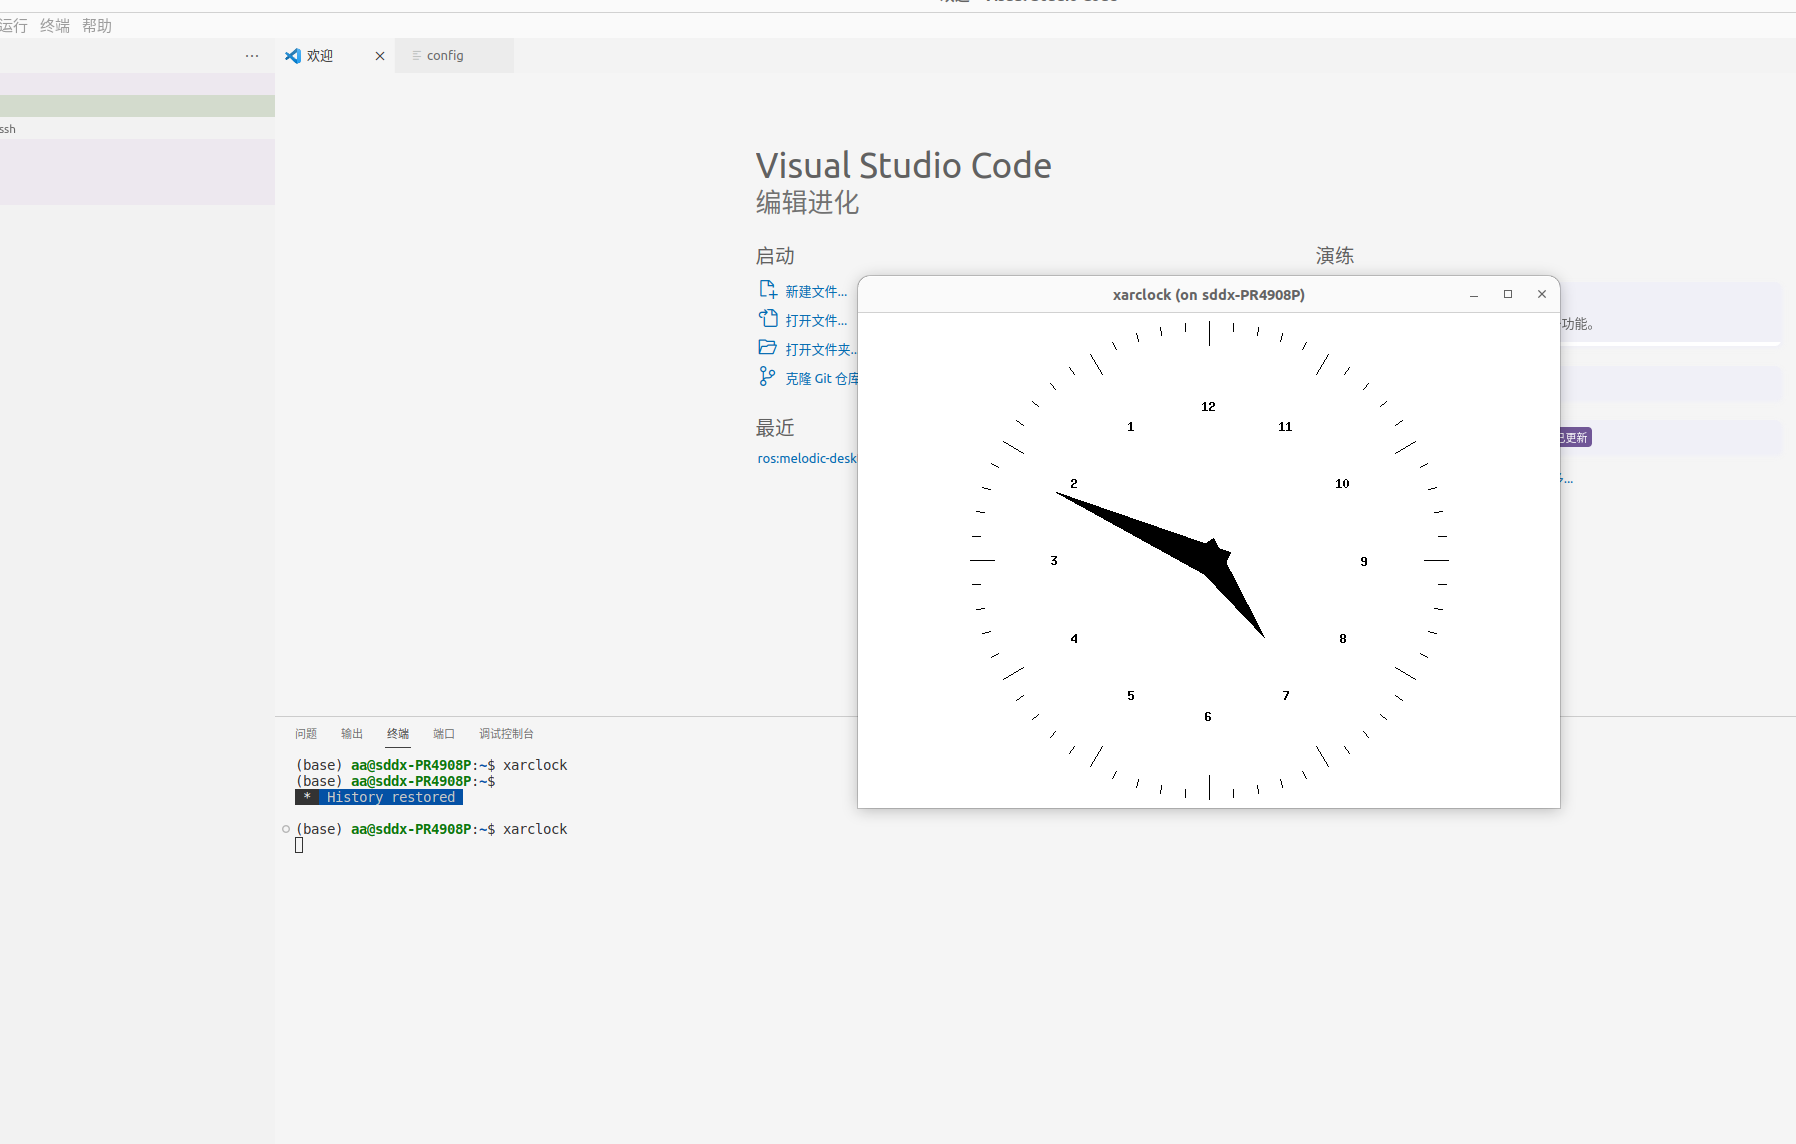Close the 欢迎 tab
Viewport: 1796px width, 1144px height.
coord(380,56)
